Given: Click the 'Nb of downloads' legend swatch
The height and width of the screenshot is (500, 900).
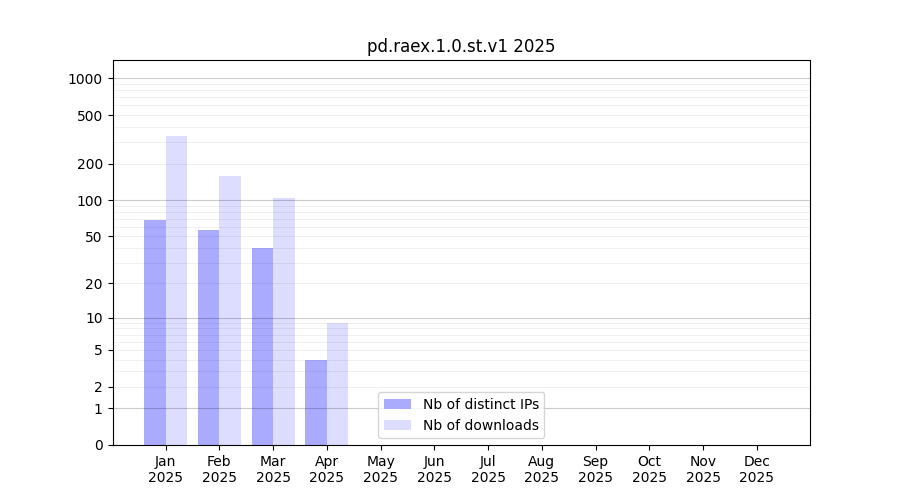Looking at the screenshot, I should [x=397, y=425].
